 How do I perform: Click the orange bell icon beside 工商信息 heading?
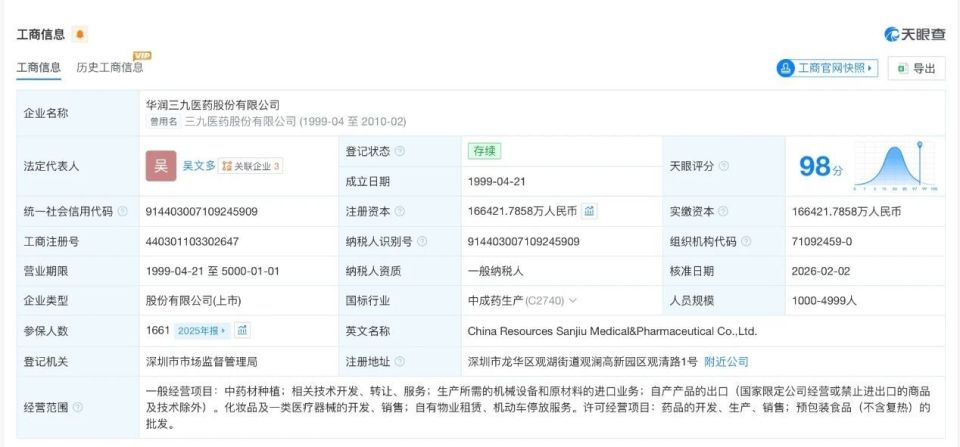tap(80, 34)
